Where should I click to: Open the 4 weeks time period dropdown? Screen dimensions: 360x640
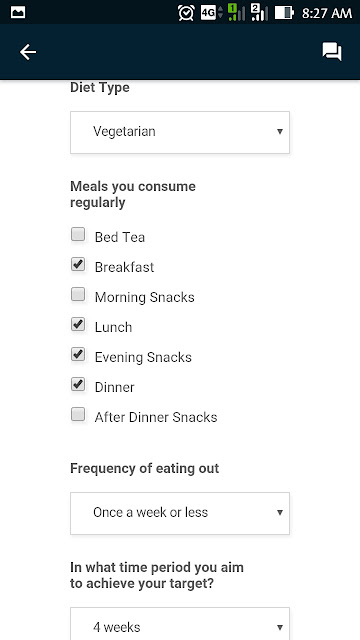pyautogui.click(x=180, y=624)
